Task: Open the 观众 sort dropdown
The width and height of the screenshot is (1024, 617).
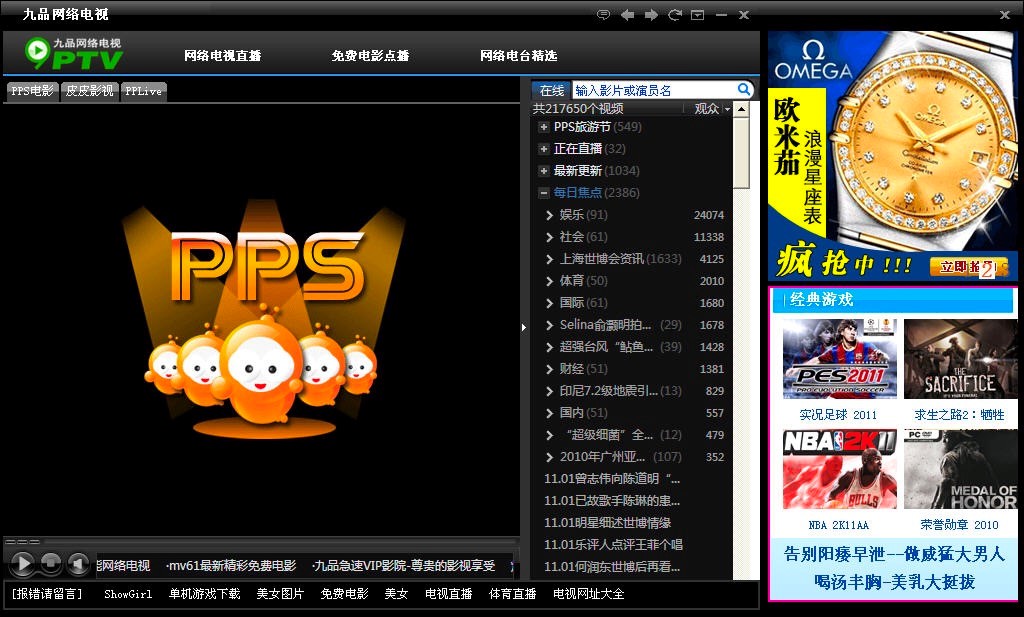Action: pos(712,108)
